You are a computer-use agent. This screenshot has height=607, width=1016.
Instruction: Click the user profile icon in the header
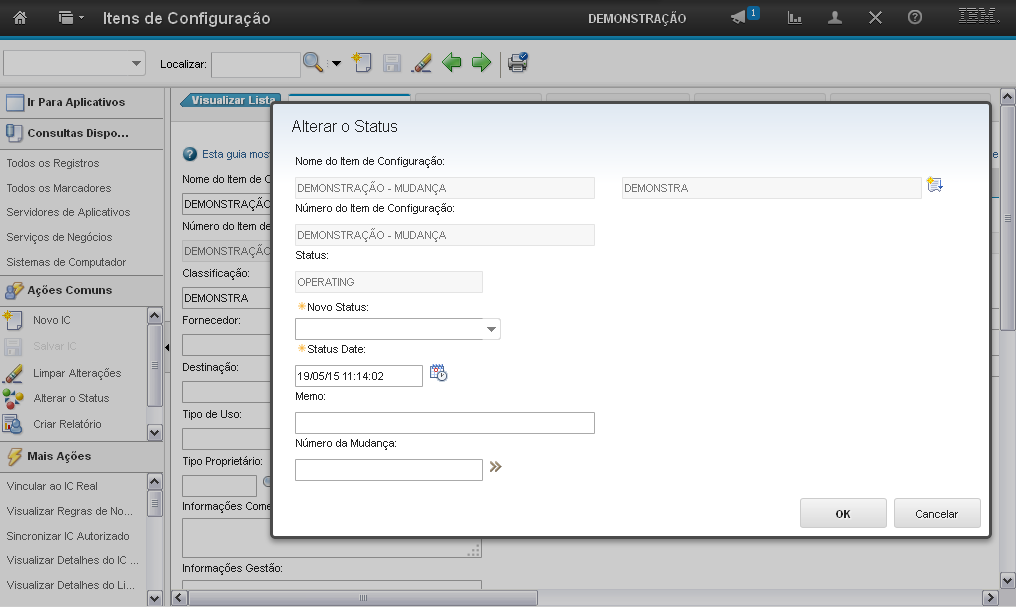tap(835, 18)
